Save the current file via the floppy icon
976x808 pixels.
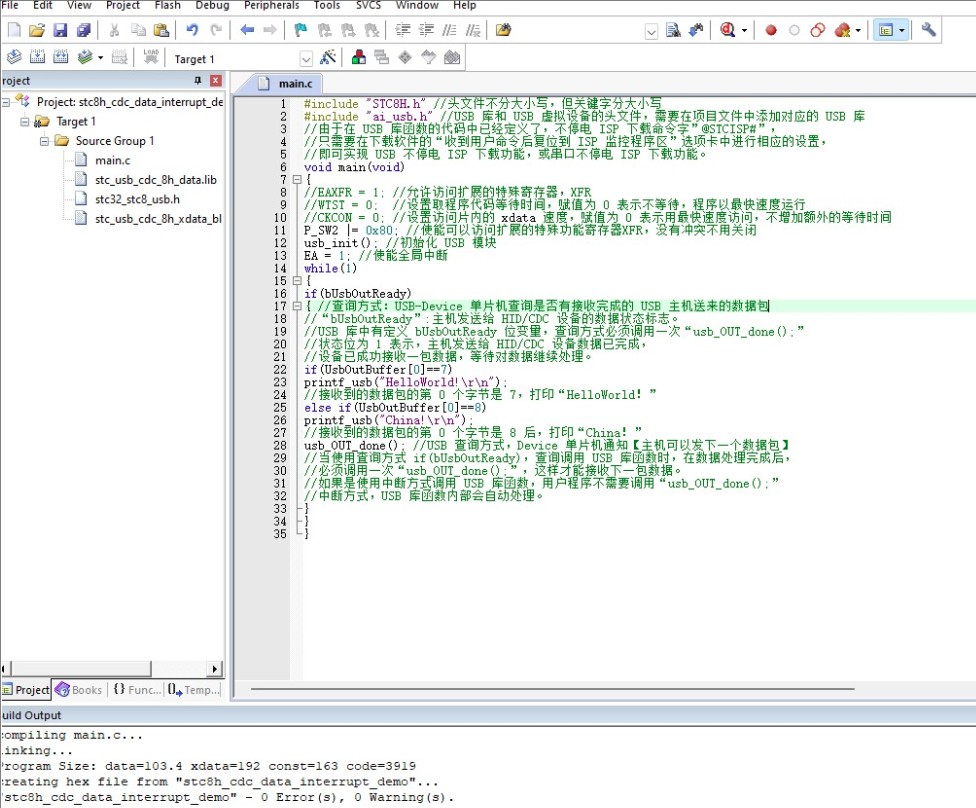pos(60,30)
